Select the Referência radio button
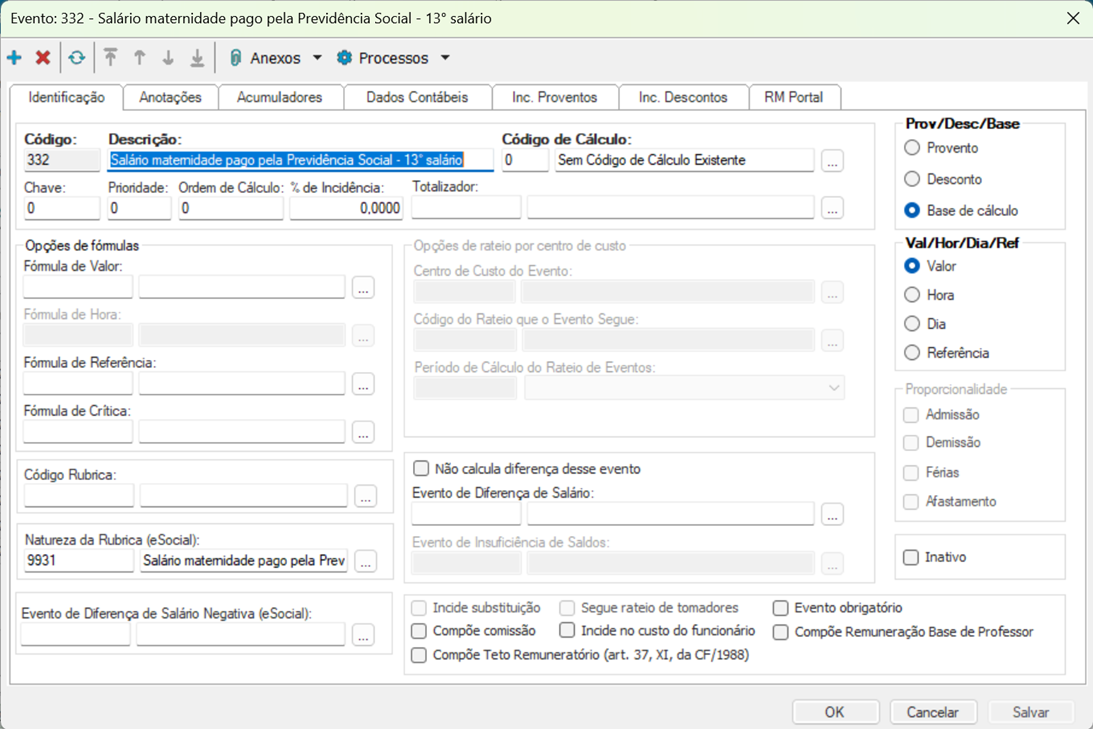This screenshot has height=729, width=1093. [x=912, y=353]
